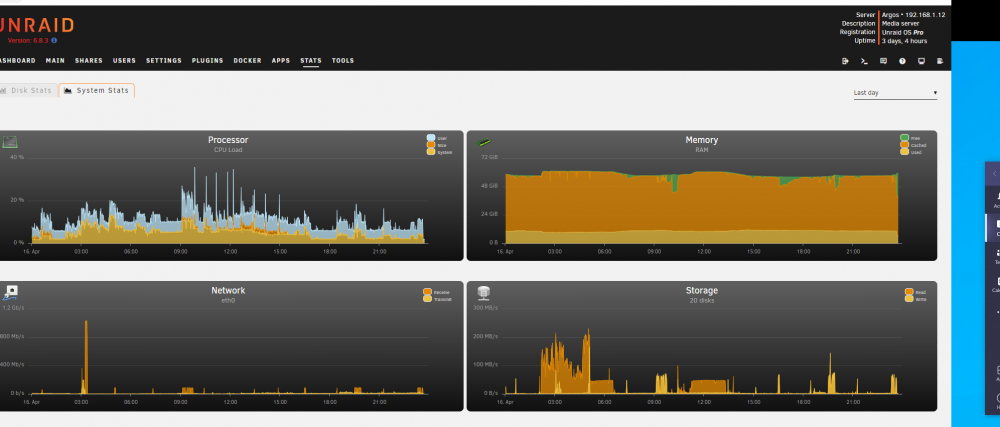Viewport: 1000px width, 427px height.
Task: Open the Shares menu
Action: pos(89,61)
